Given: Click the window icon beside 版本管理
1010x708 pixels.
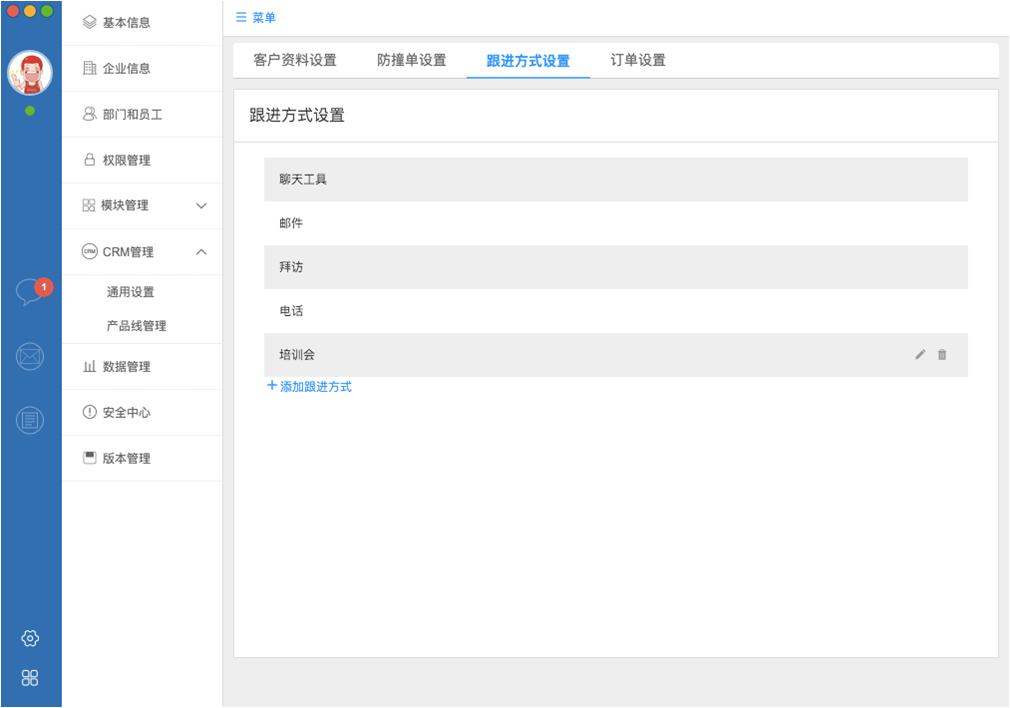Looking at the screenshot, I should point(90,458).
